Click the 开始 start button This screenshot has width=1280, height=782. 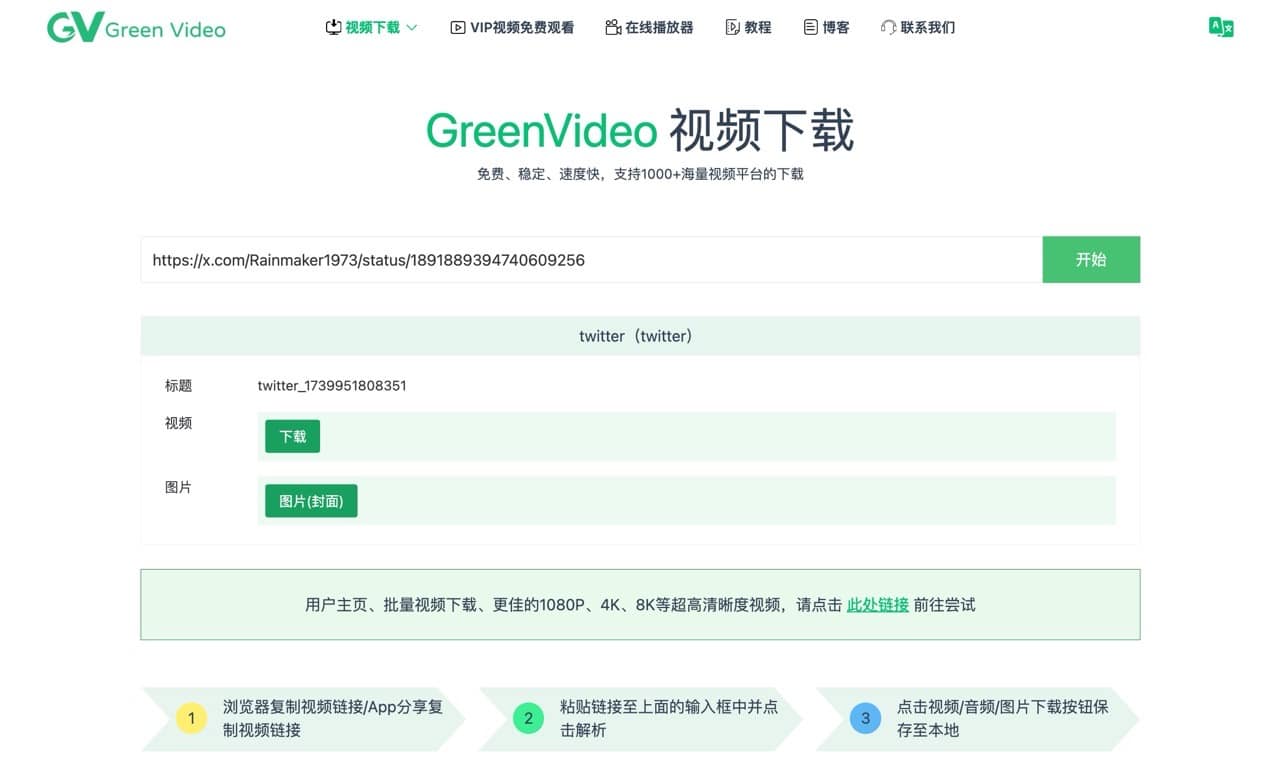point(1091,260)
